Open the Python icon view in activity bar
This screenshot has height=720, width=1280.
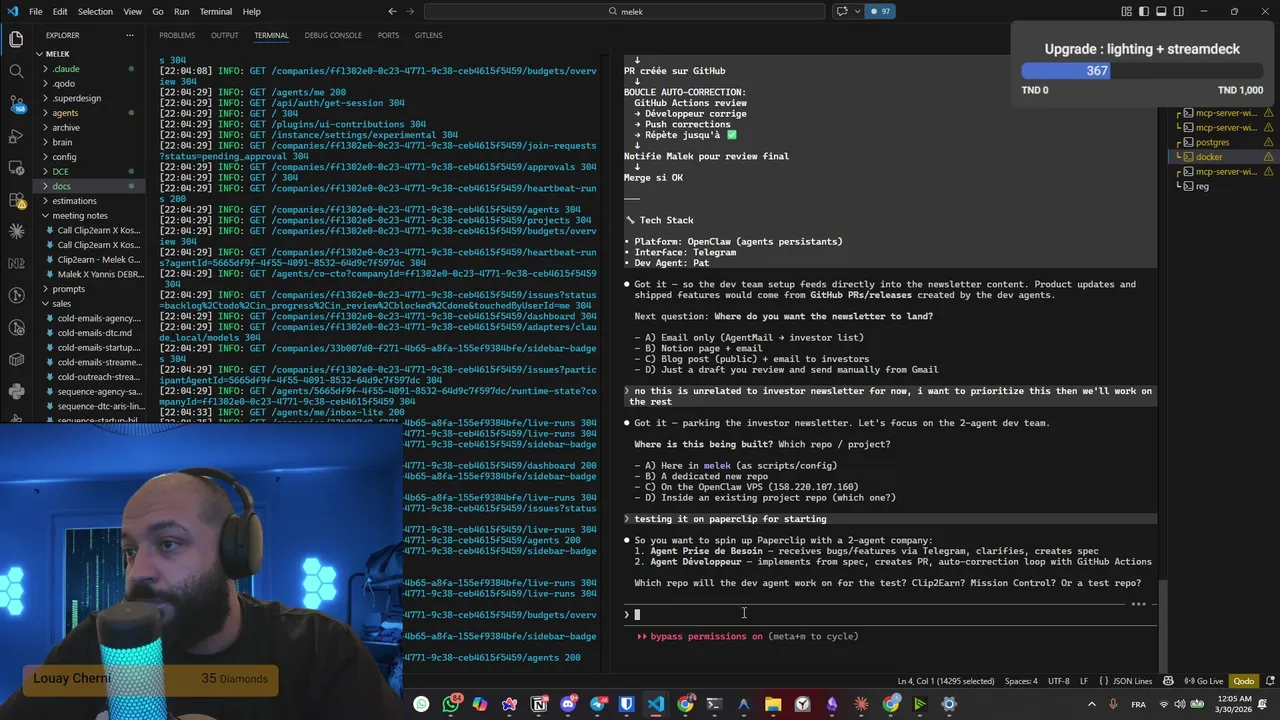[16, 391]
